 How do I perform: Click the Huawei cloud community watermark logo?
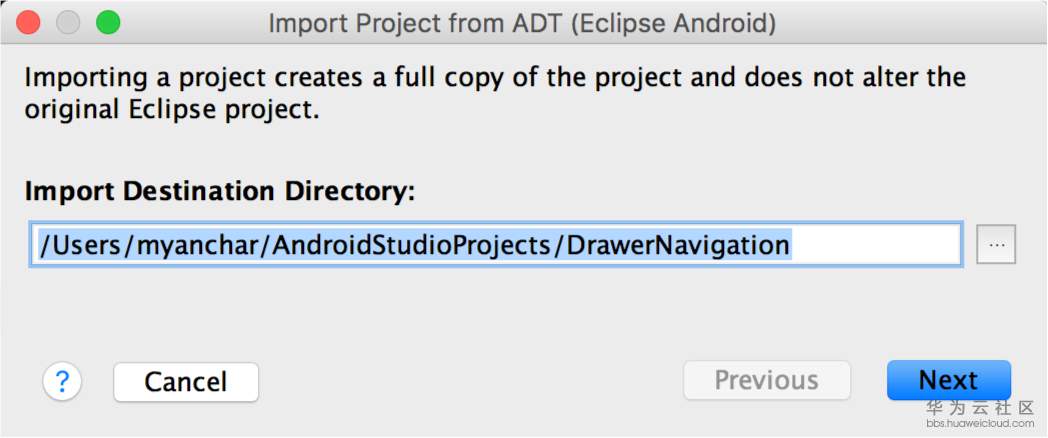979,408
